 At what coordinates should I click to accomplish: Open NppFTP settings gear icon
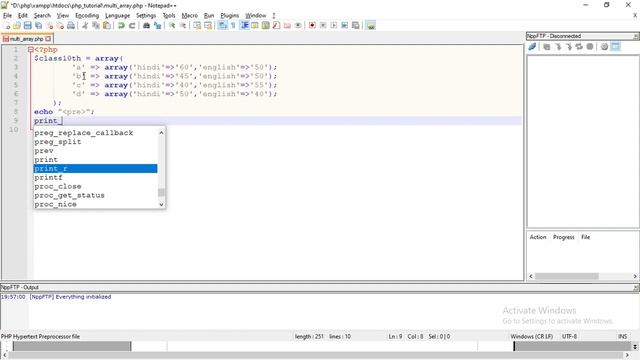604,47
